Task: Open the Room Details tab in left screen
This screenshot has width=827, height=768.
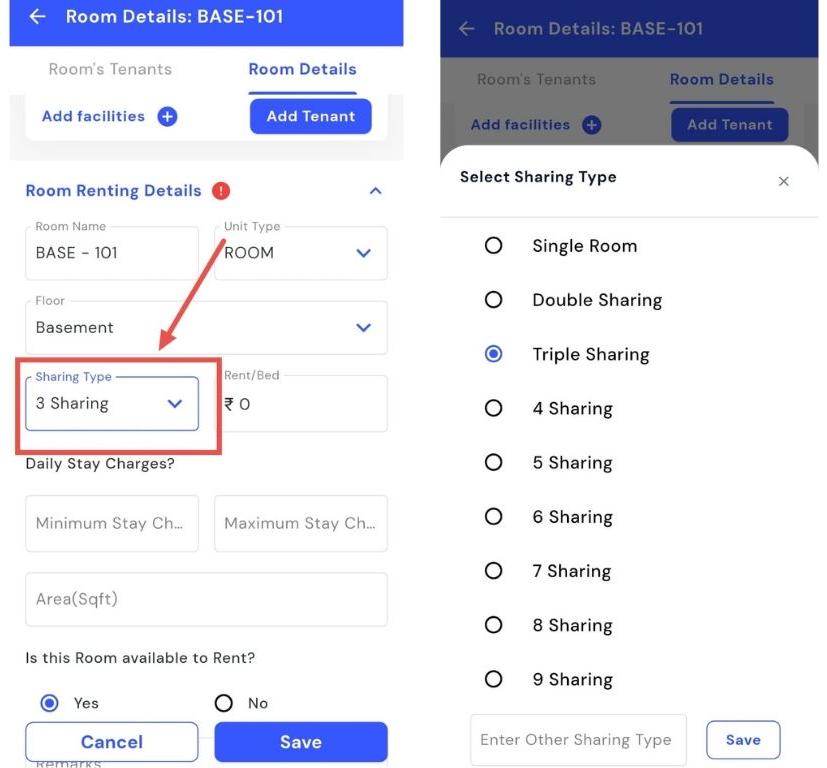Action: tap(302, 69)
